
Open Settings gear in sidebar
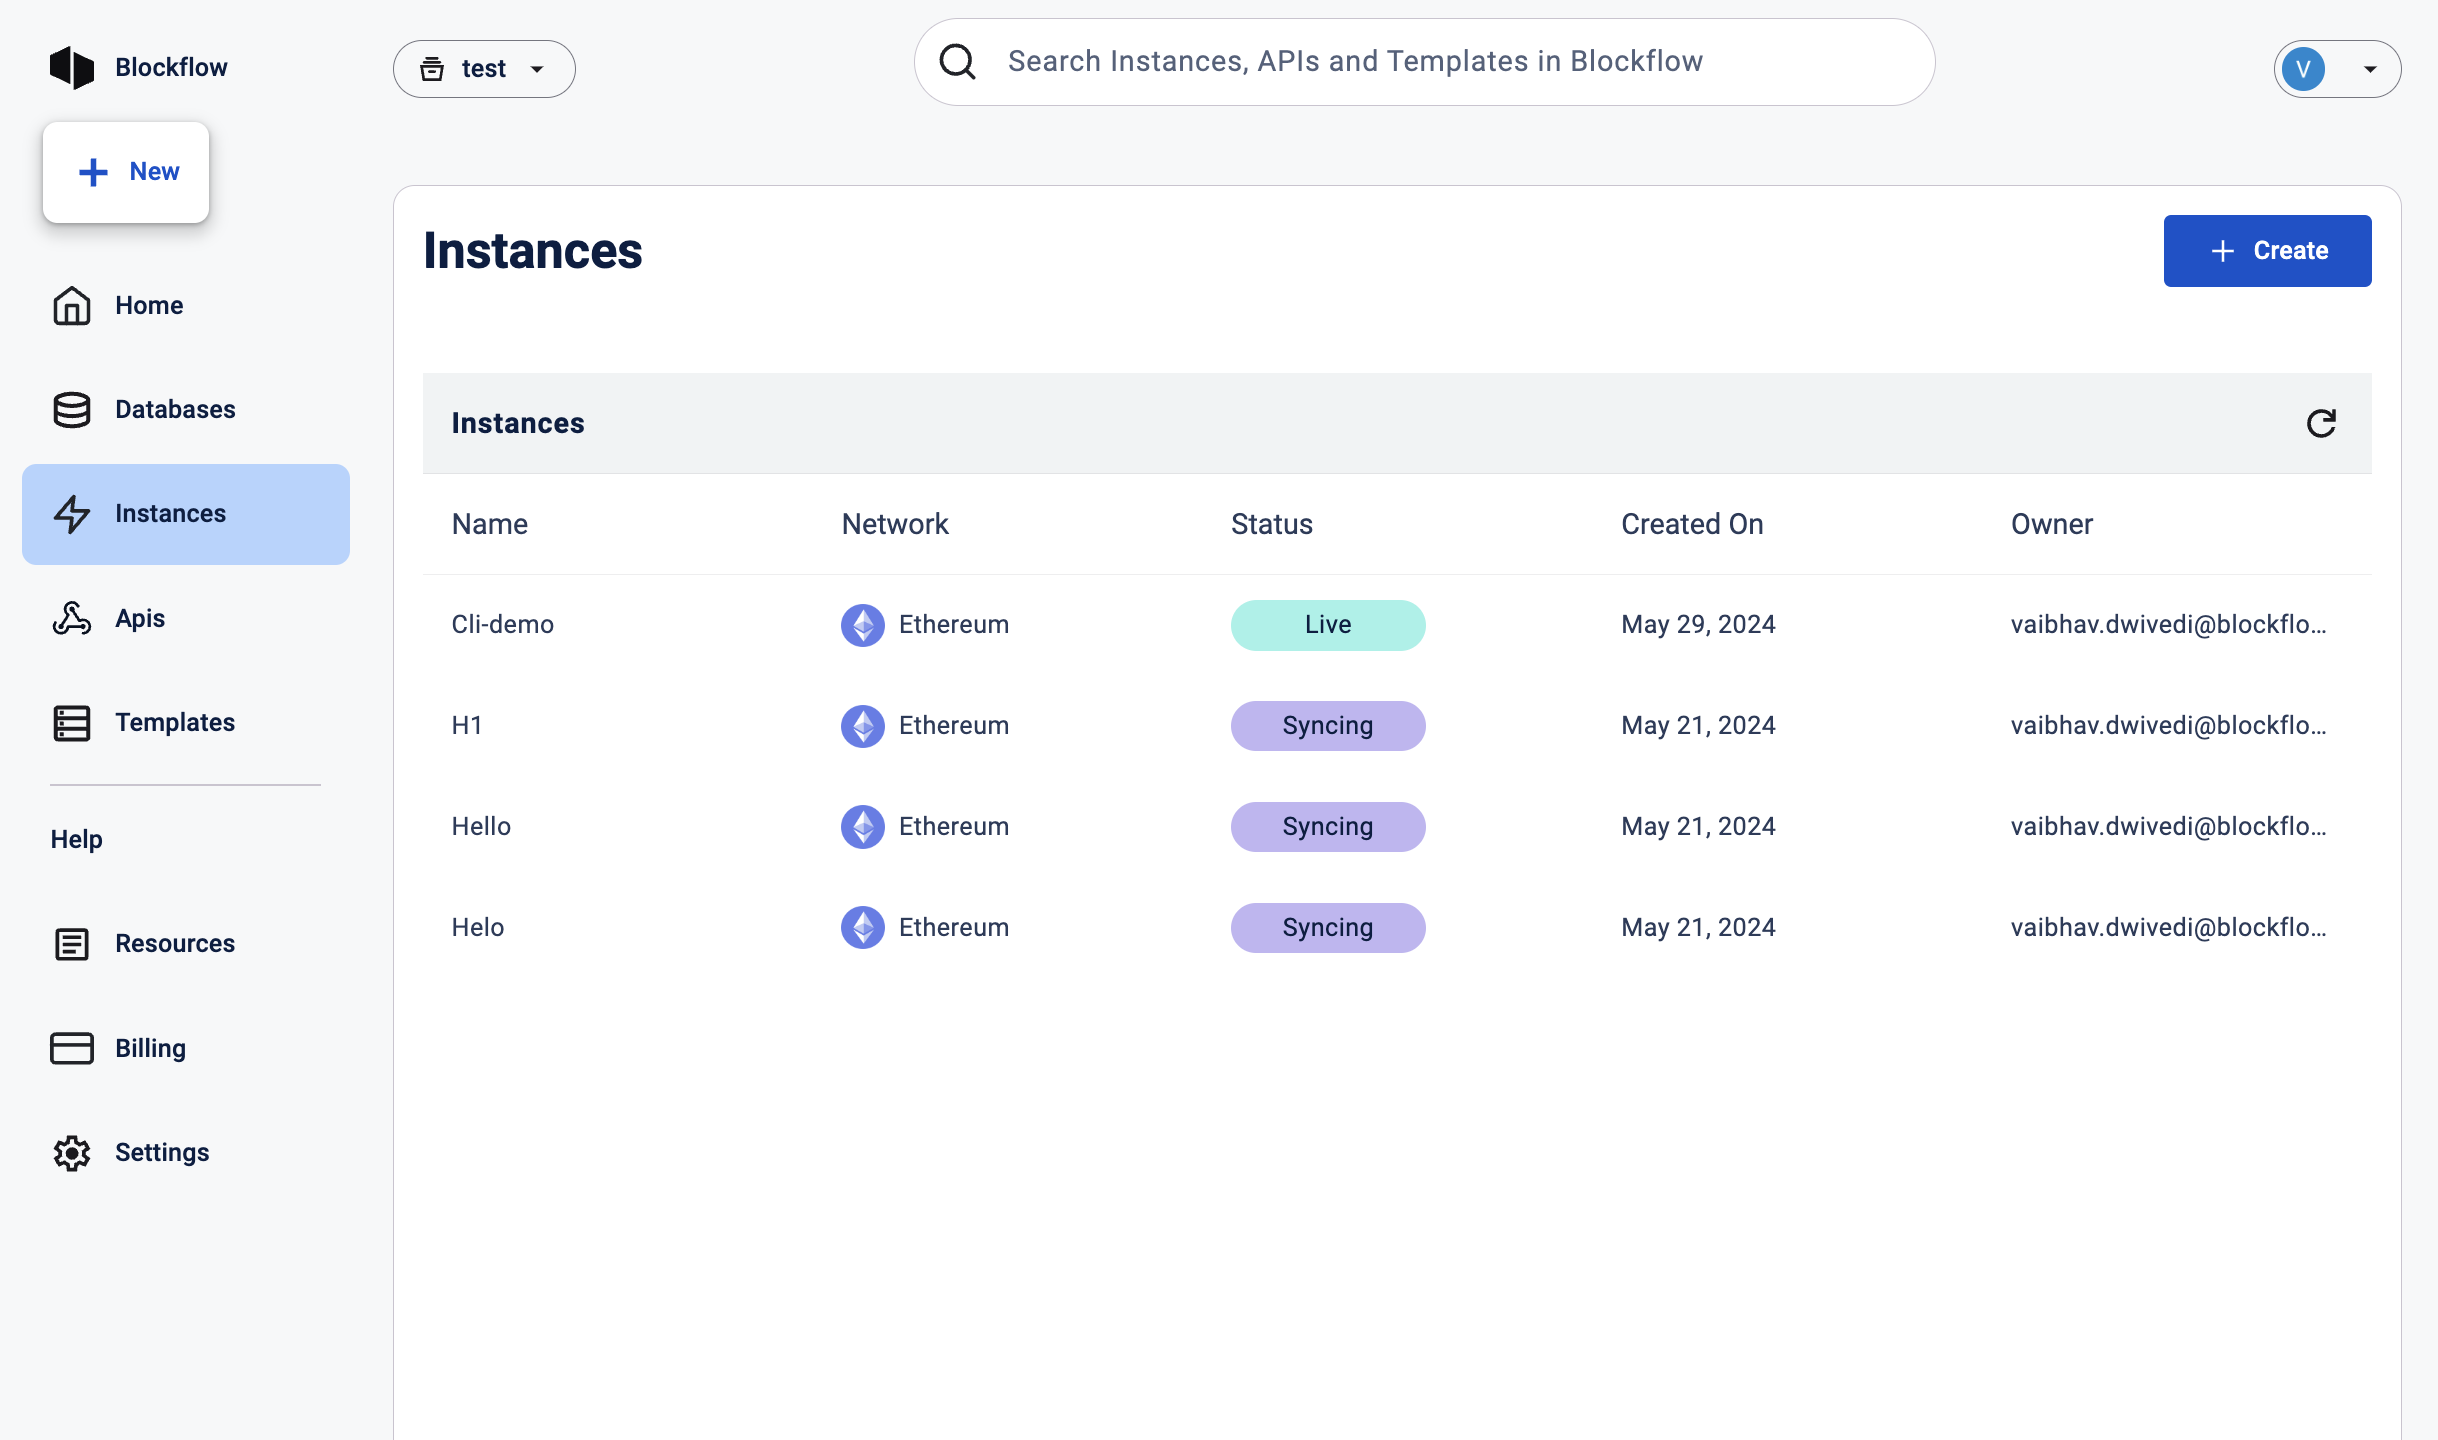72,1153
